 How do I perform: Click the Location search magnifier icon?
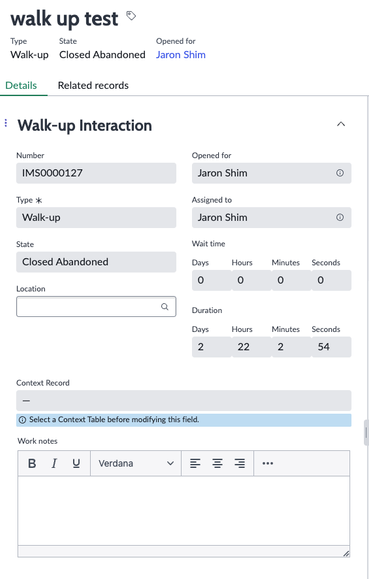pyautogui.click(x=165, y=306)
